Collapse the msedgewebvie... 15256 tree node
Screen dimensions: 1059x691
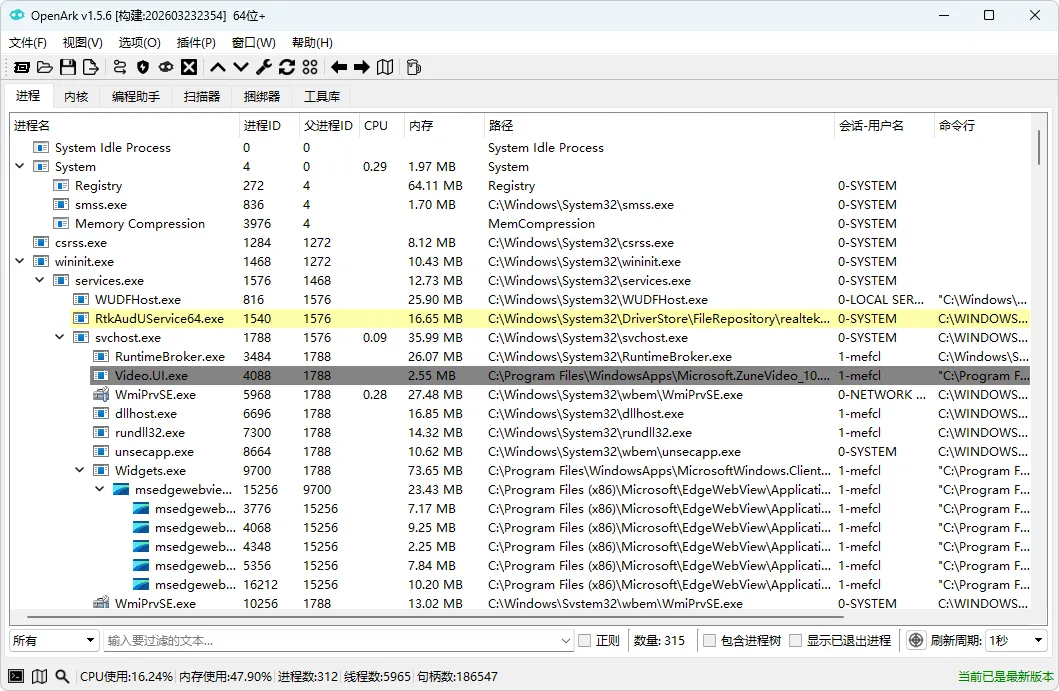99,489
